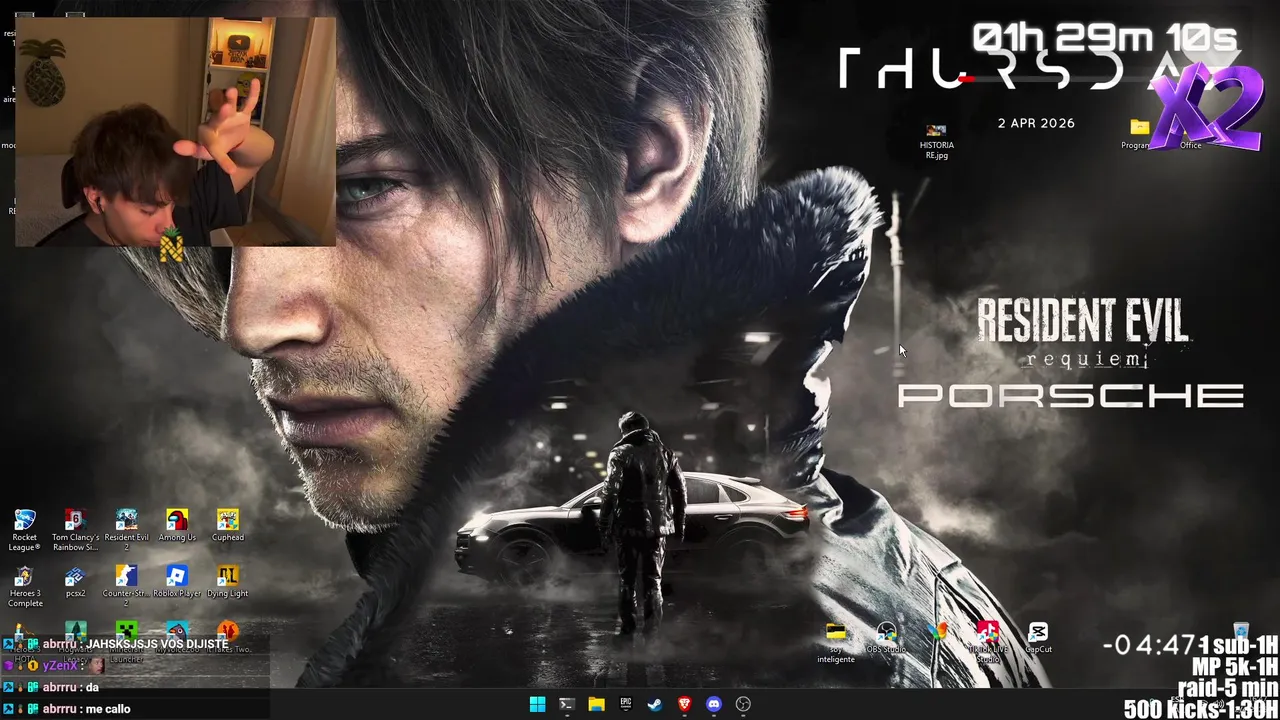Select the Heroes 3 Complete shortcut
The height and width of the screenshot is (720, 1280).
click(25, 586)
